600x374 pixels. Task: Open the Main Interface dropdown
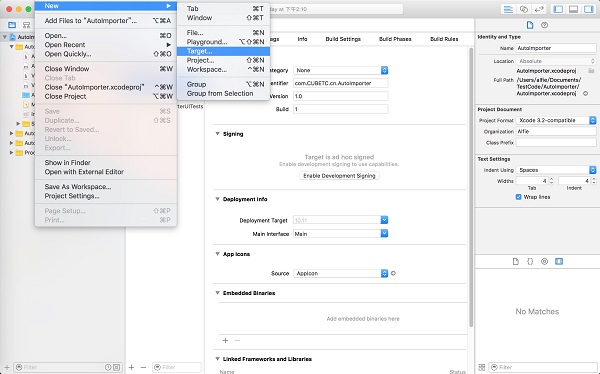[341, 234]
